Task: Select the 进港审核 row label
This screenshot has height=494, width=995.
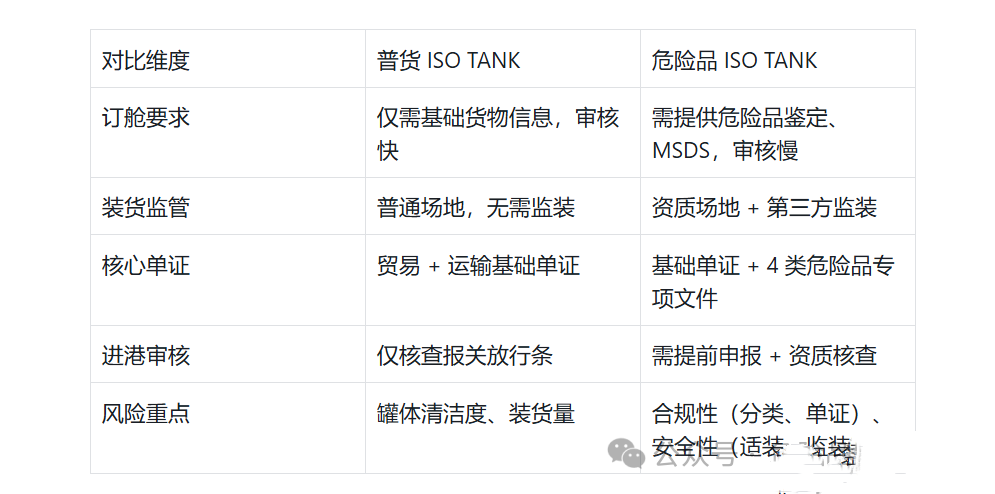Action: pos(146,355)
